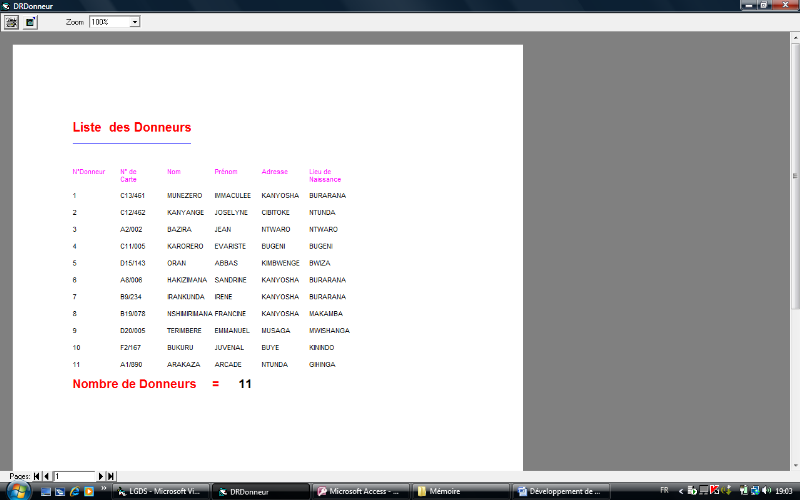Click the first name EVARISTE
Image resolution: width=800 pixels, height=500 pixels.
point(230,246)
